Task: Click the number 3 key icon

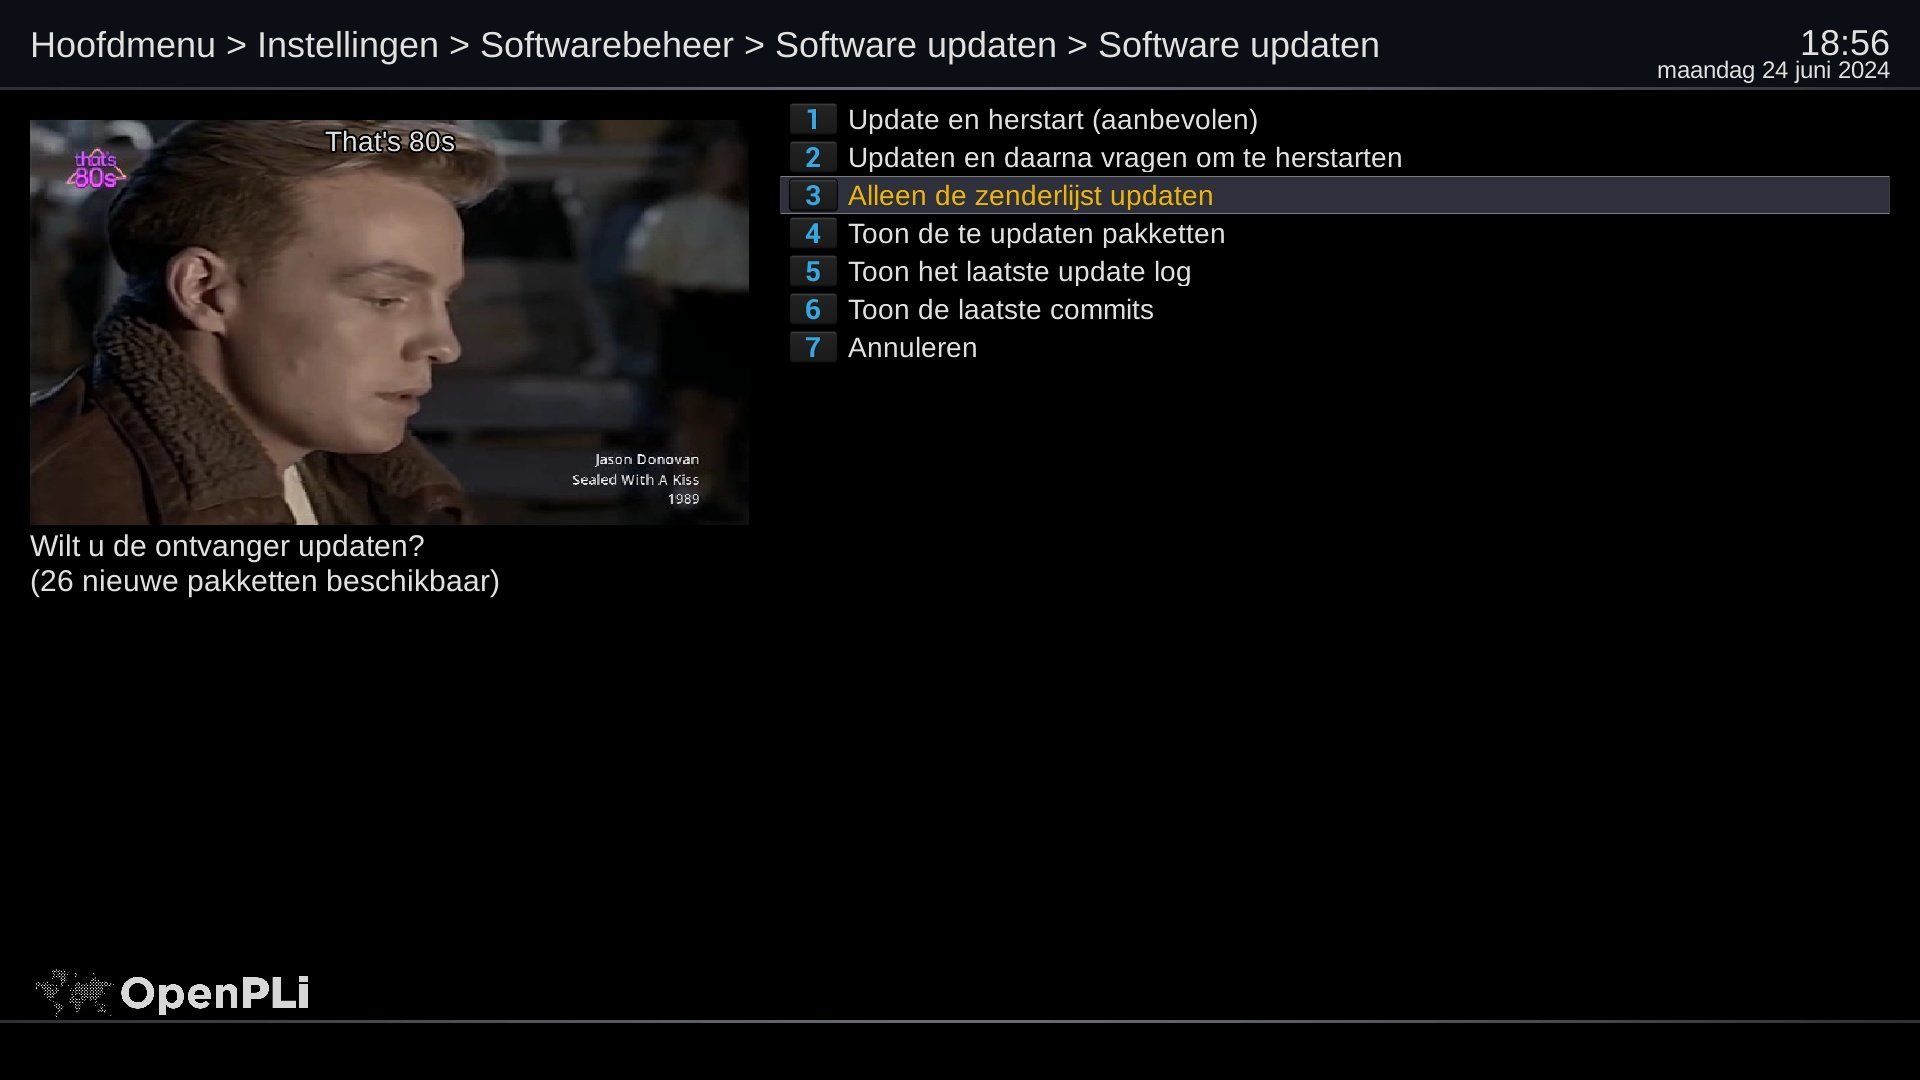Action: click(812, 196)
